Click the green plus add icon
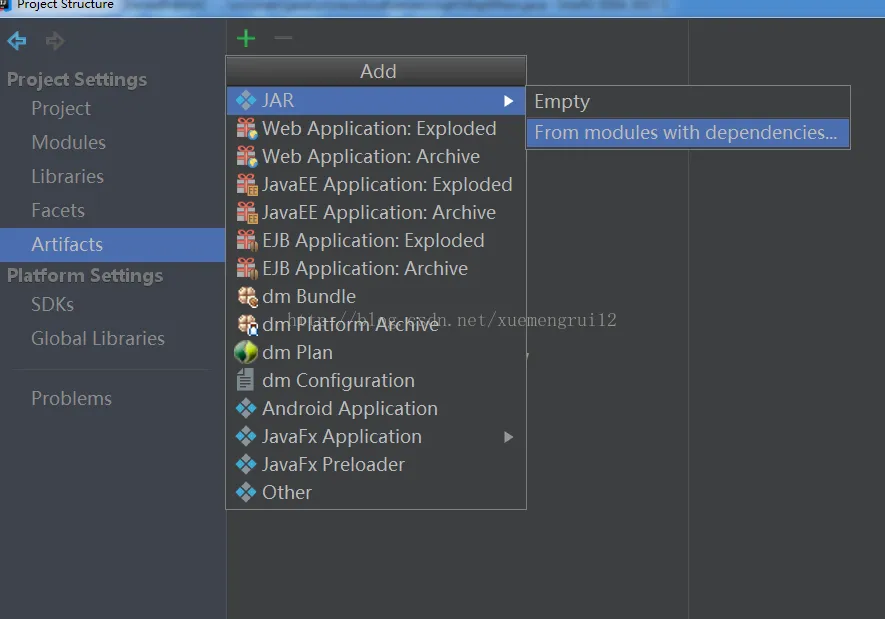 point(246,39)
